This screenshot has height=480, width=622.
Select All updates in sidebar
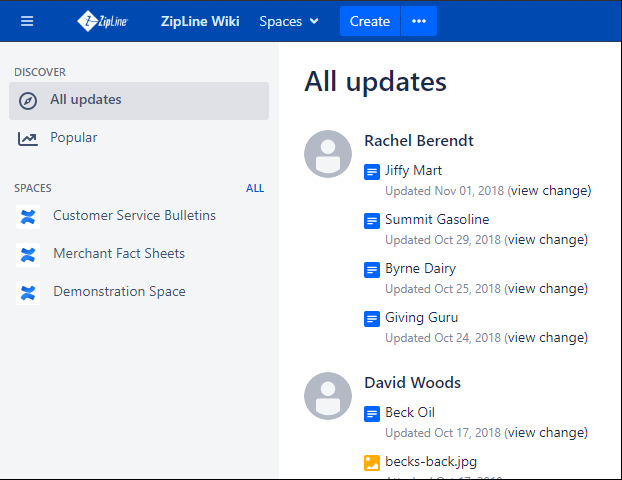(x=139, y=101)
